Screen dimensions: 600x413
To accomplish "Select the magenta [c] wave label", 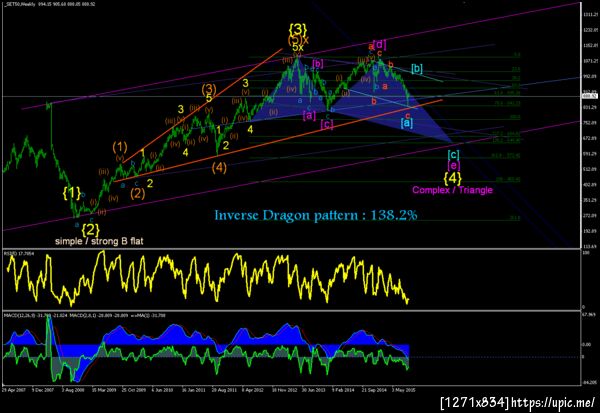I will point(327,124).
